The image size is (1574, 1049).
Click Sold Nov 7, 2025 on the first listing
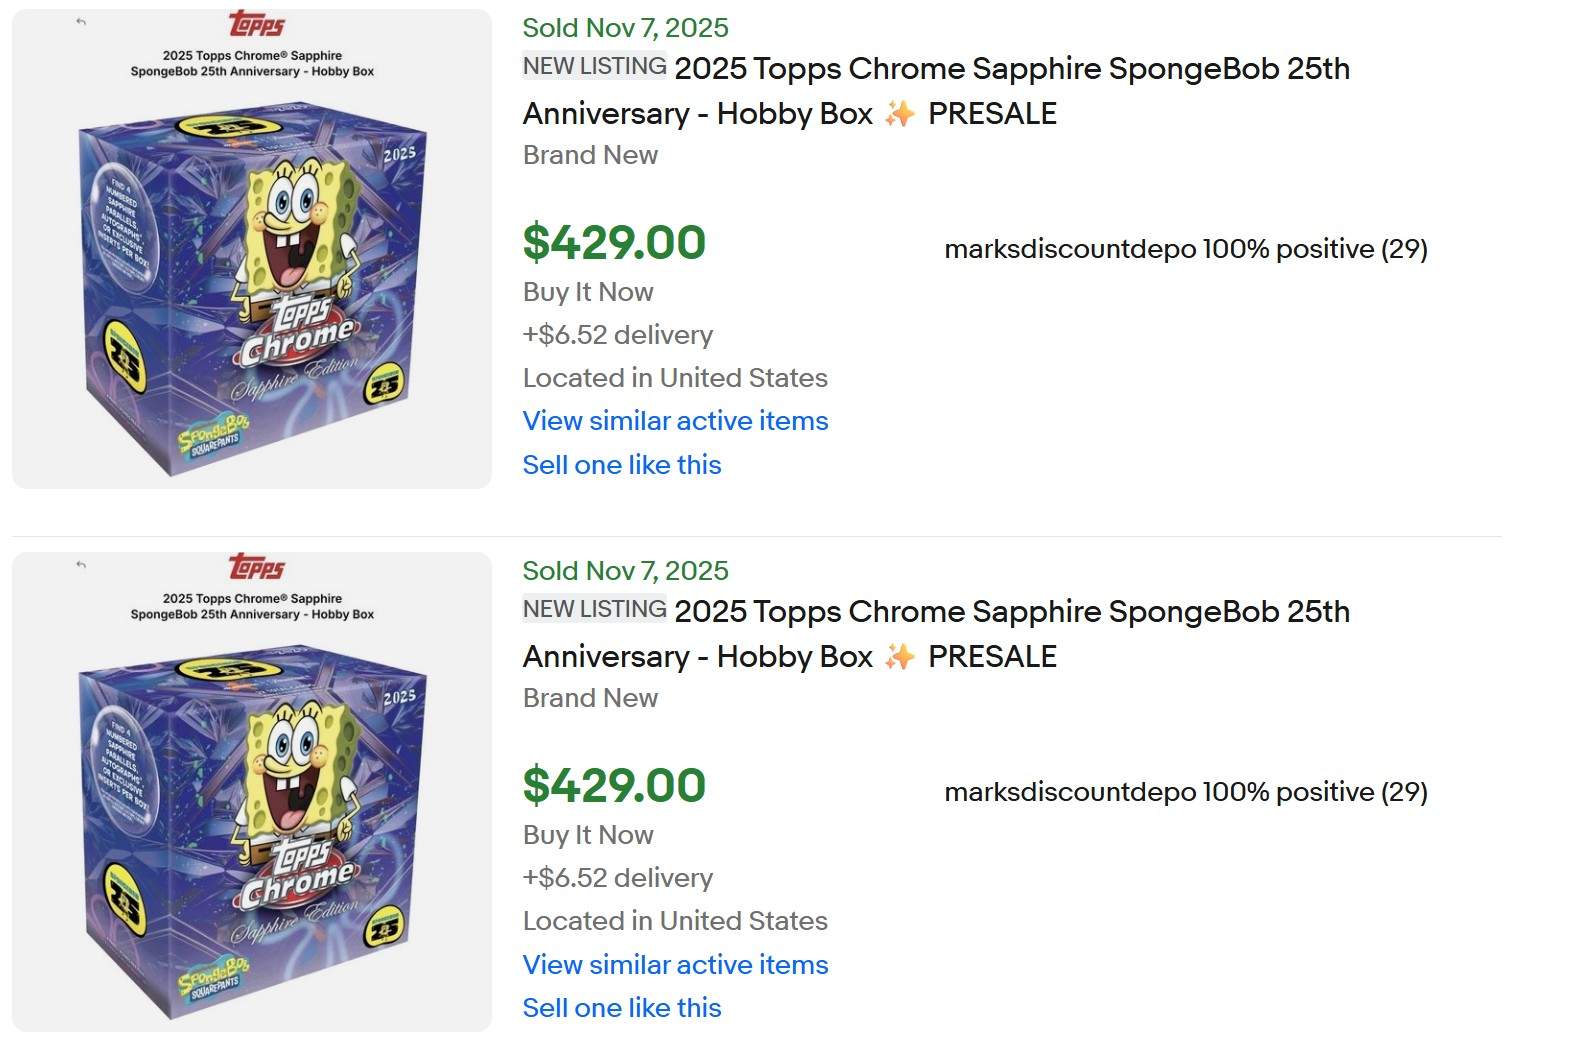(x=624, y=28)
